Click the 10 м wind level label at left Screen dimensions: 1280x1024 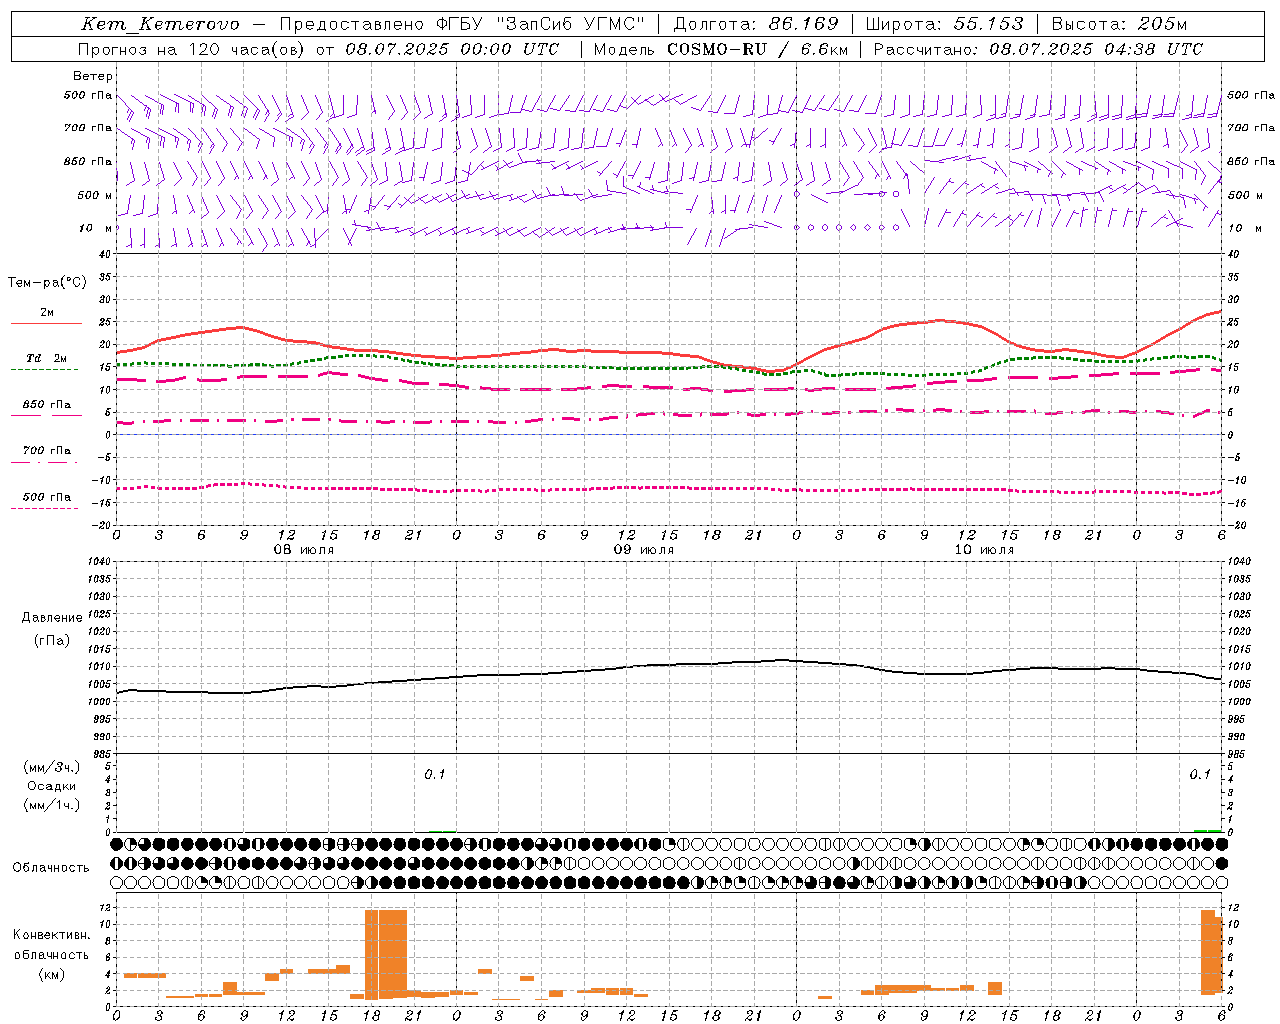point(95,228)
